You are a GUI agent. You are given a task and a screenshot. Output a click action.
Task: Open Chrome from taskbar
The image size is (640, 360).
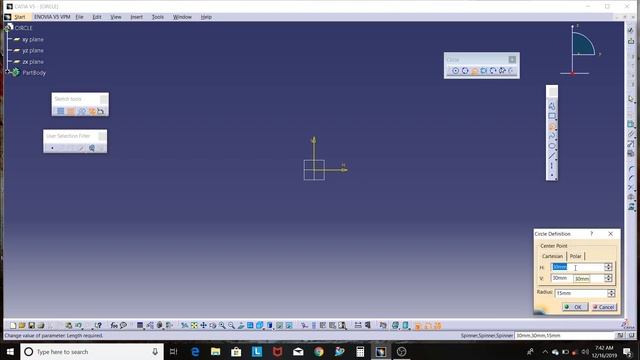[319, 351]
